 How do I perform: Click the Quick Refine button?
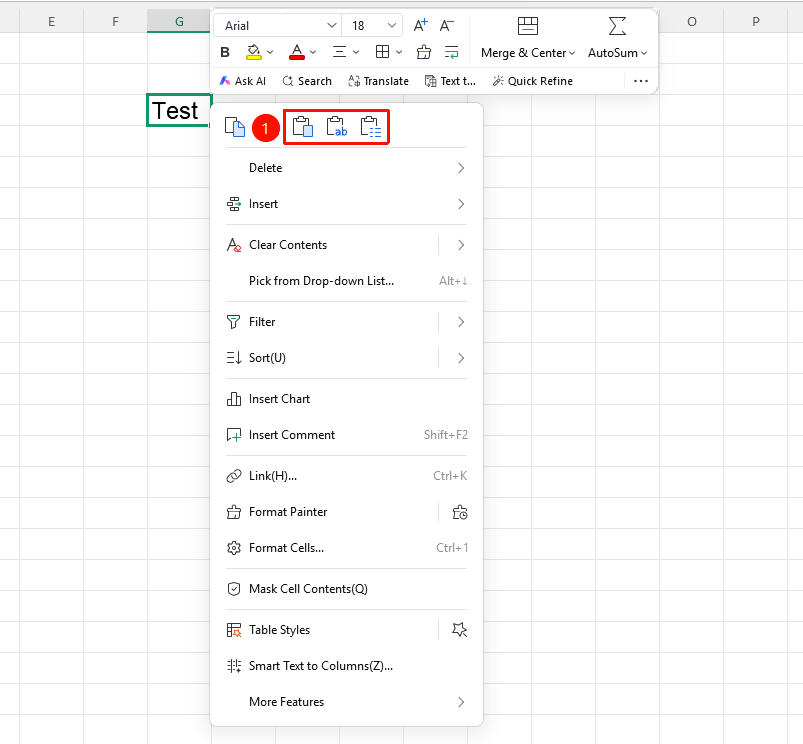coord(533,81)
